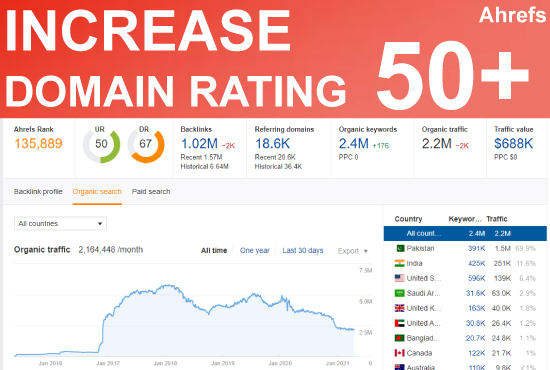550x370 pixels.
Task: Click the United Kingdom flag icon
Action: [x=400, y=308]
